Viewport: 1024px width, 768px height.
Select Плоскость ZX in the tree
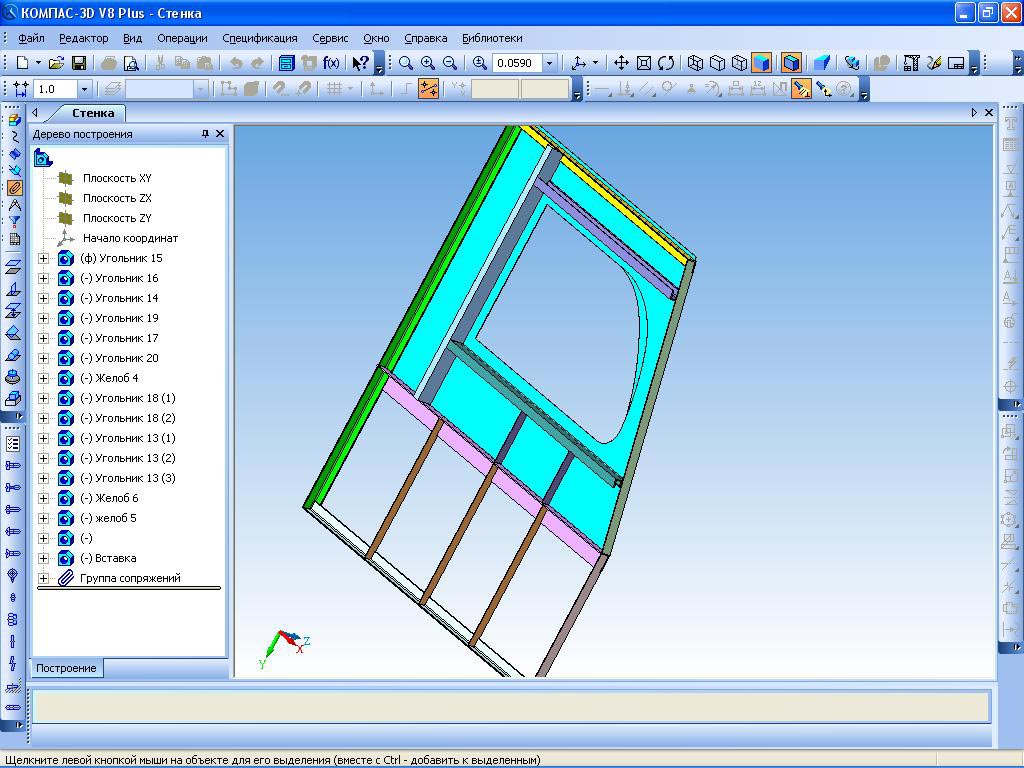(117, 198)
